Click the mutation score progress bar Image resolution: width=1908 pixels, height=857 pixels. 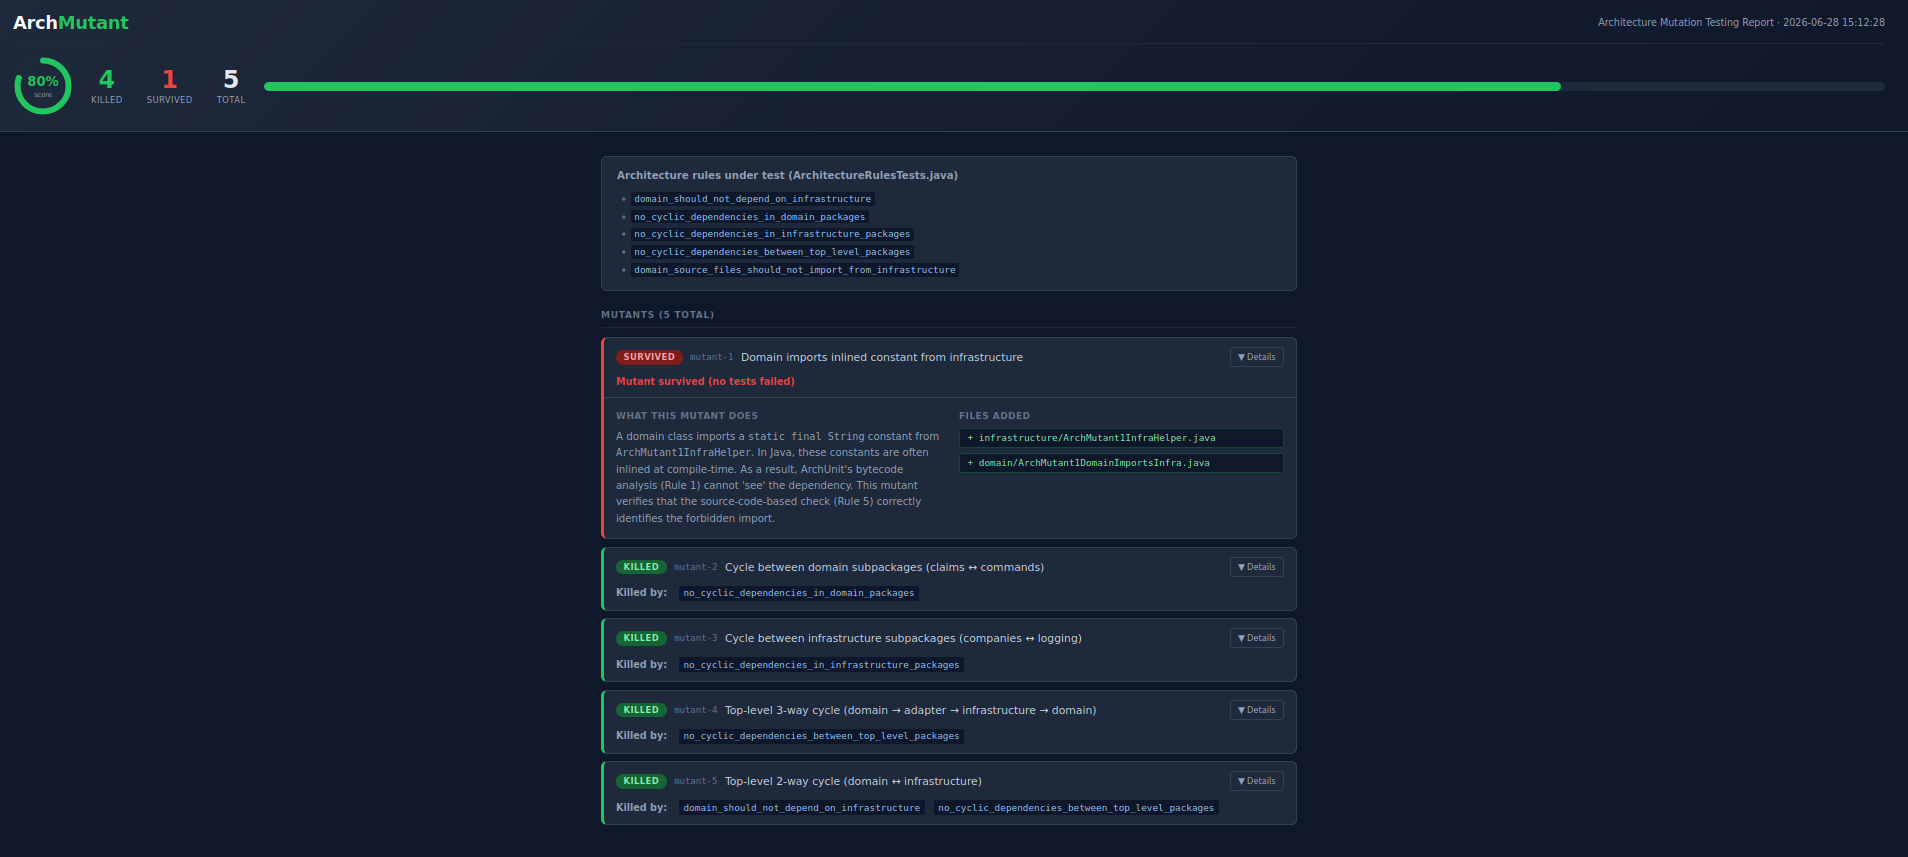pyautogui.click(x=1074, y=87)
